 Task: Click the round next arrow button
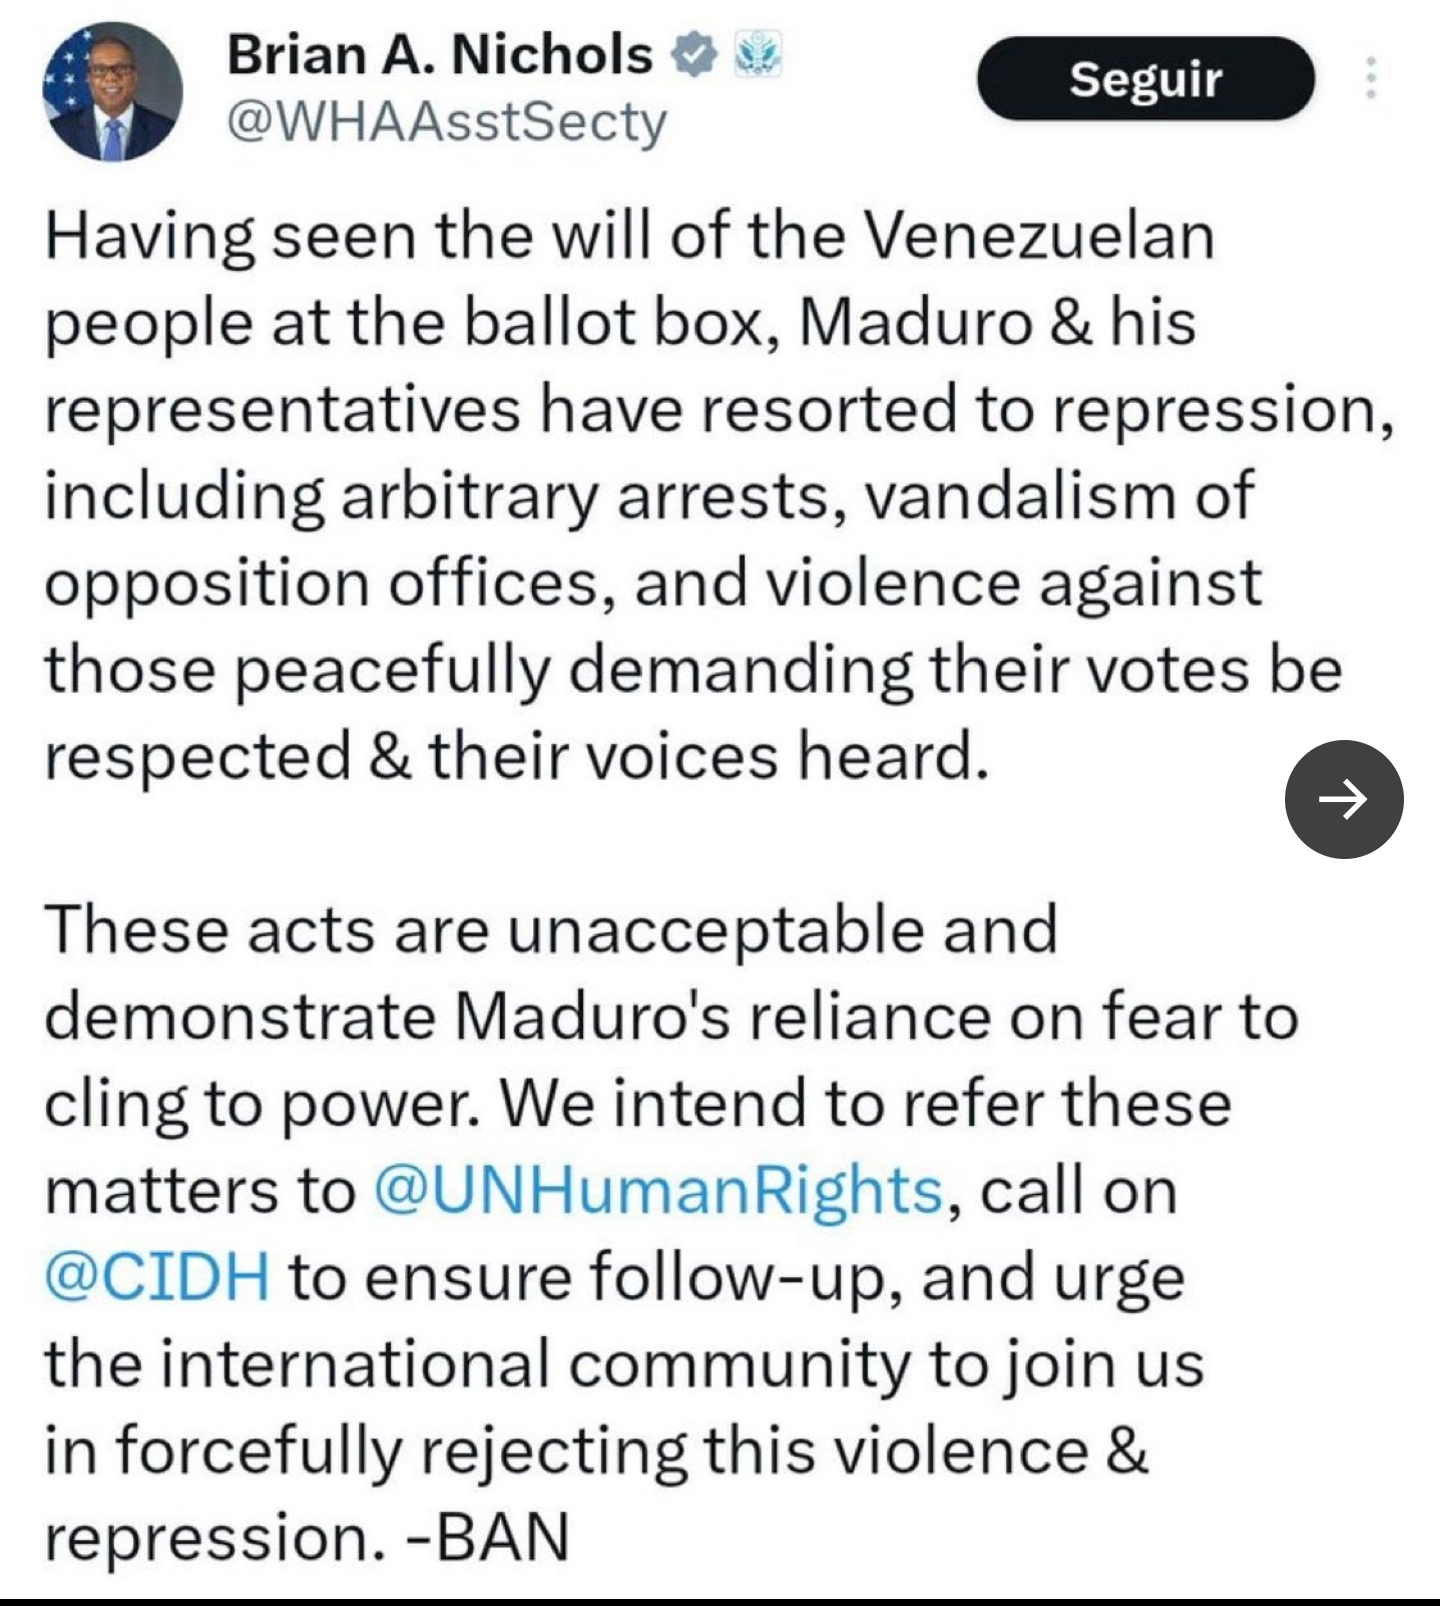[1343, 799]
